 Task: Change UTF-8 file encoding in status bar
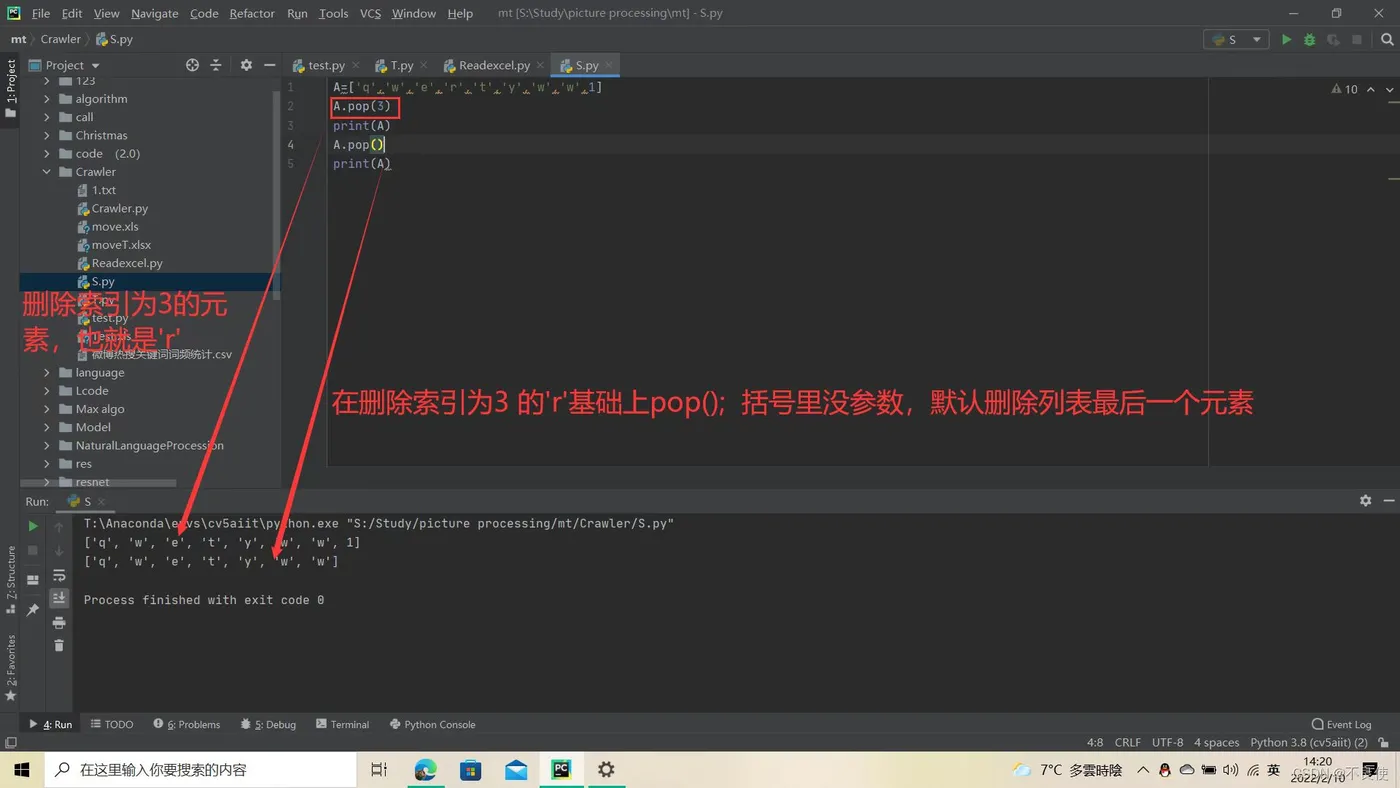click(1168, 742)
